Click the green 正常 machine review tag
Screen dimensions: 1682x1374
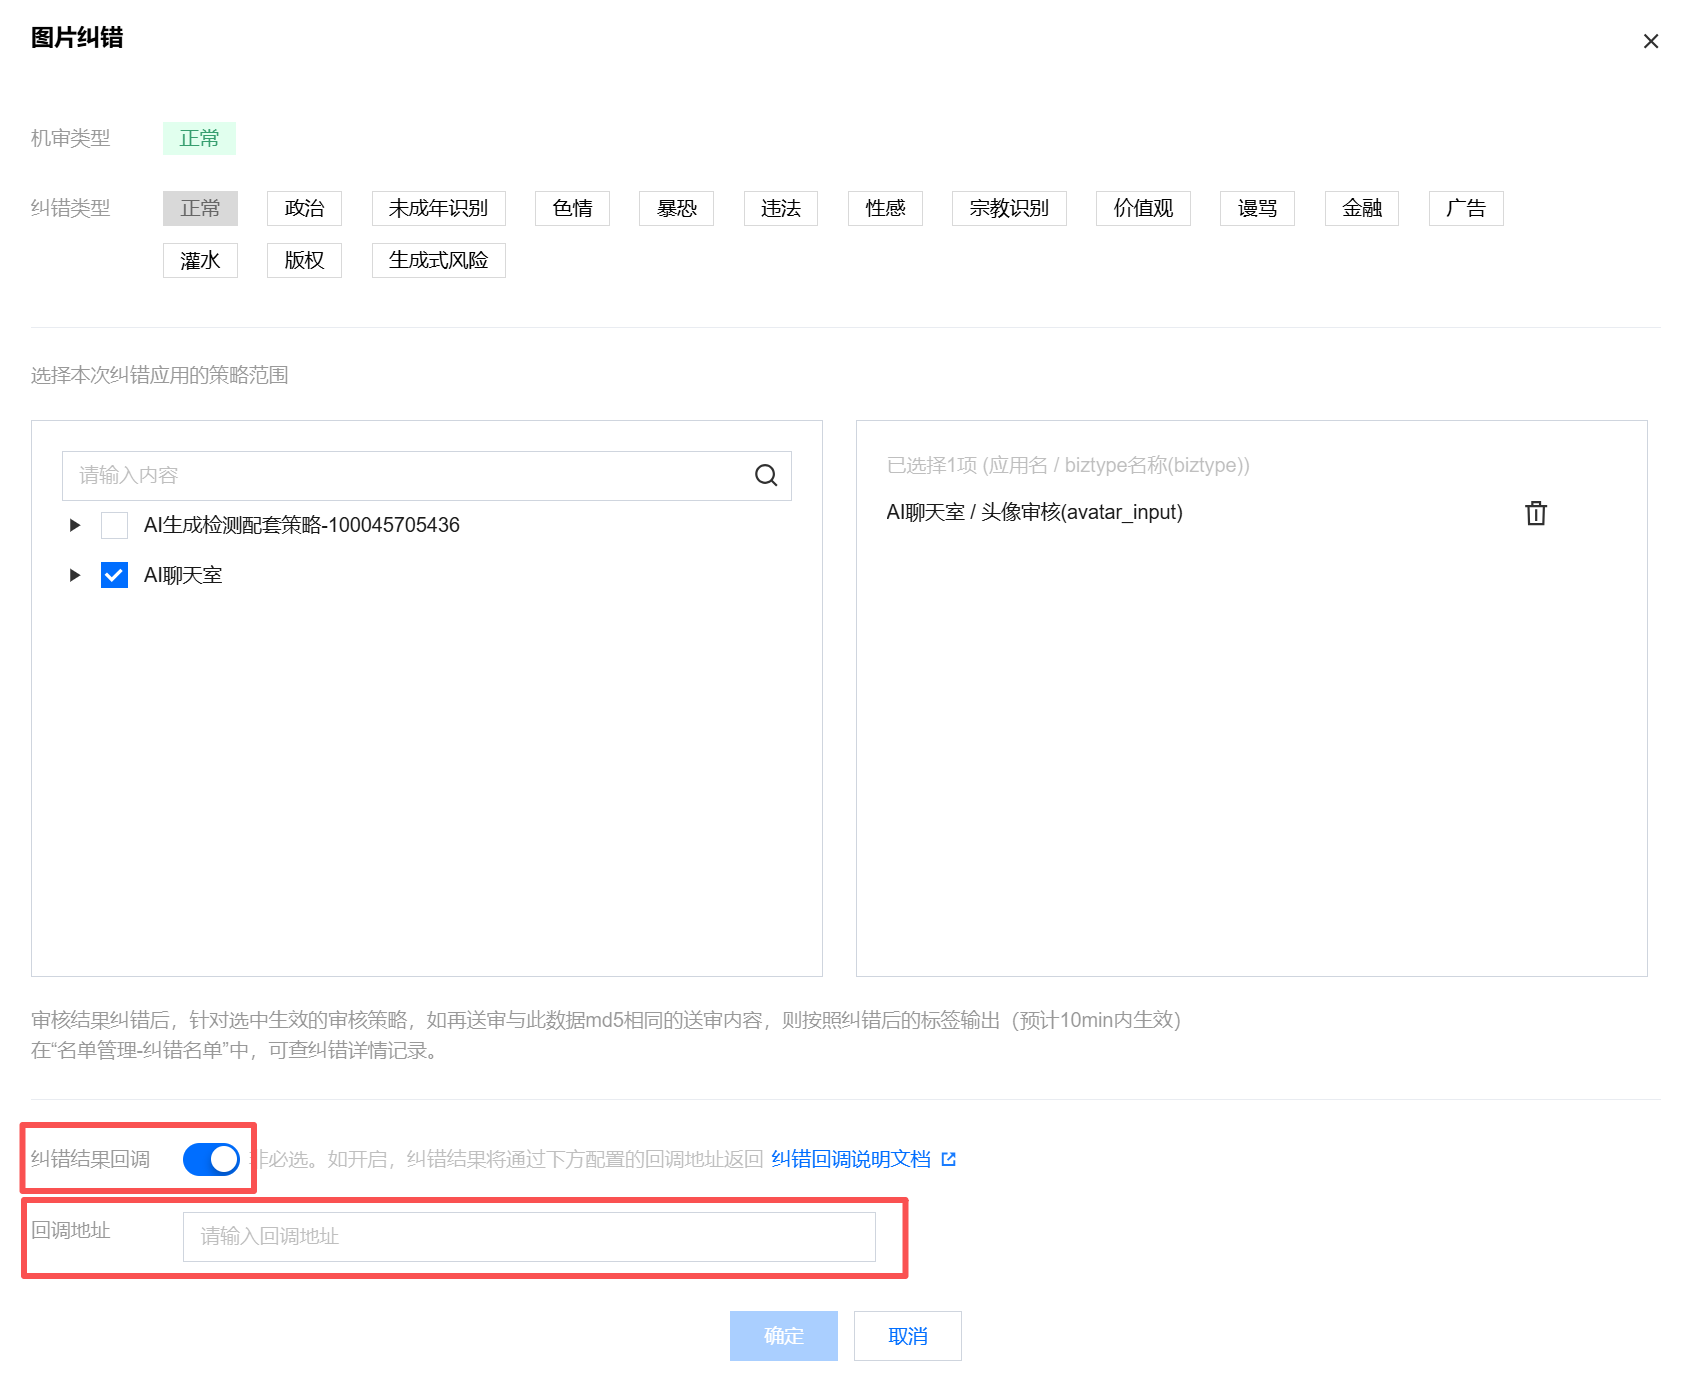199,138
